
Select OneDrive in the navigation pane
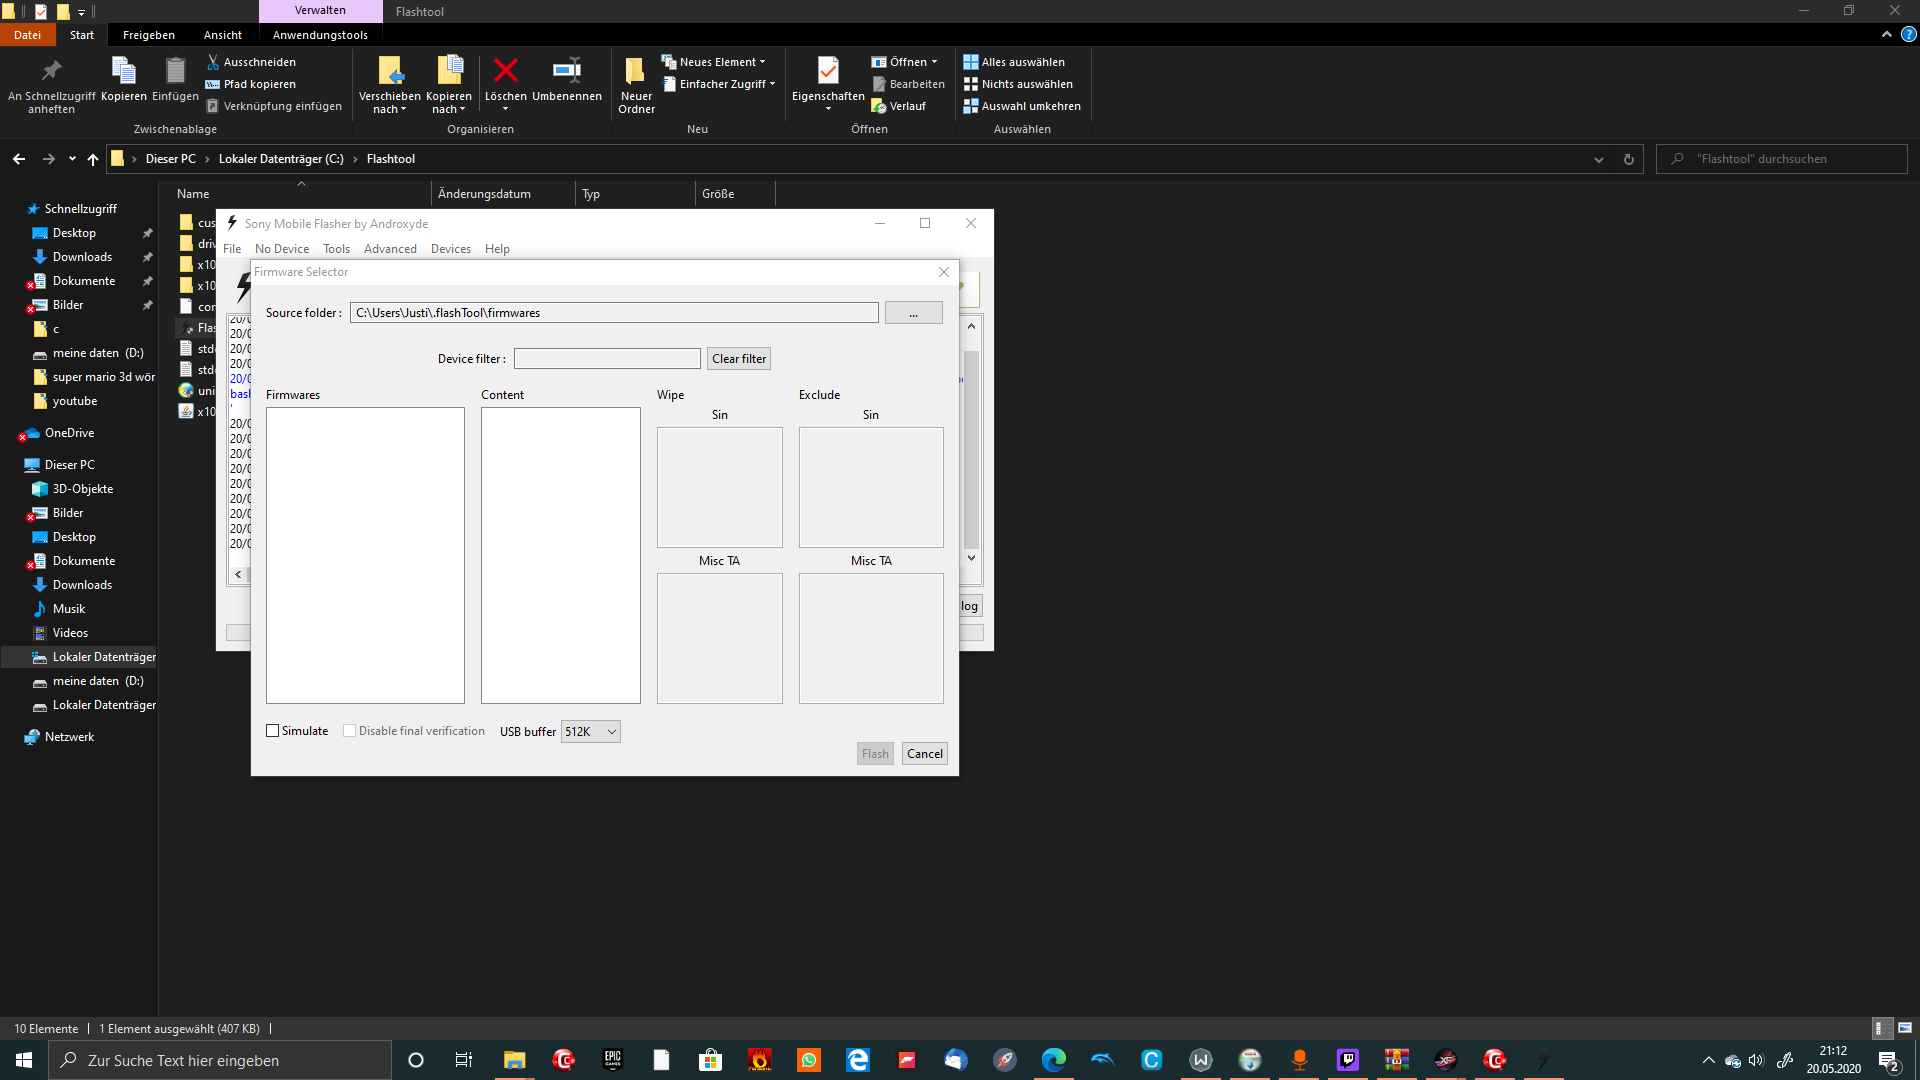69,433
